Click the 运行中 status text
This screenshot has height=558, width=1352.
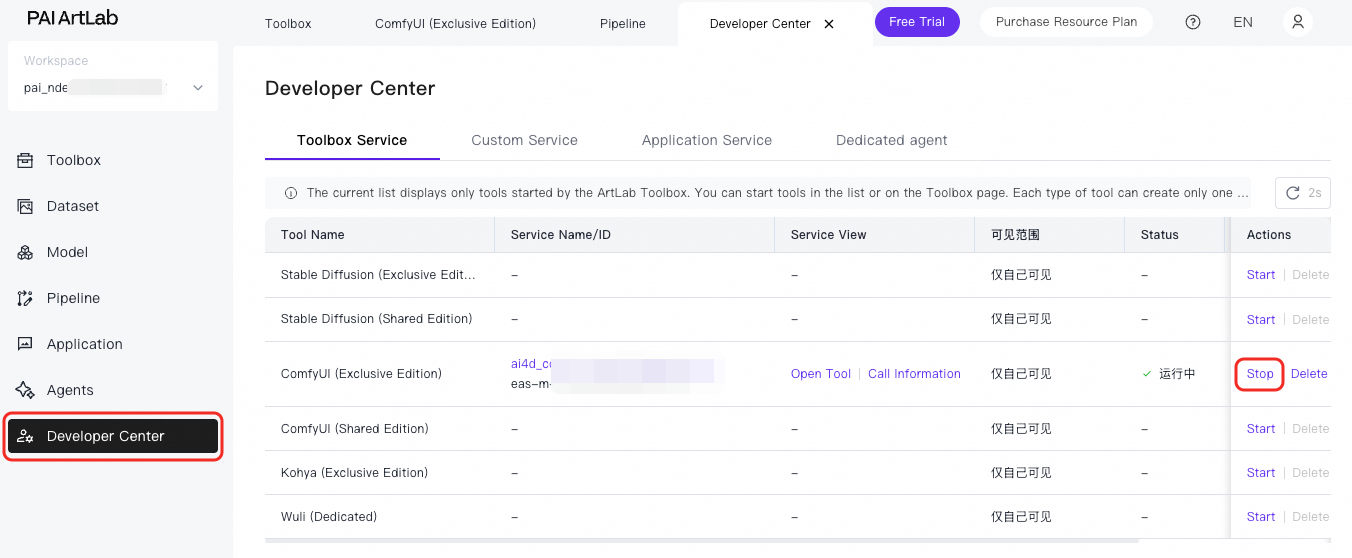[1177, 374]
